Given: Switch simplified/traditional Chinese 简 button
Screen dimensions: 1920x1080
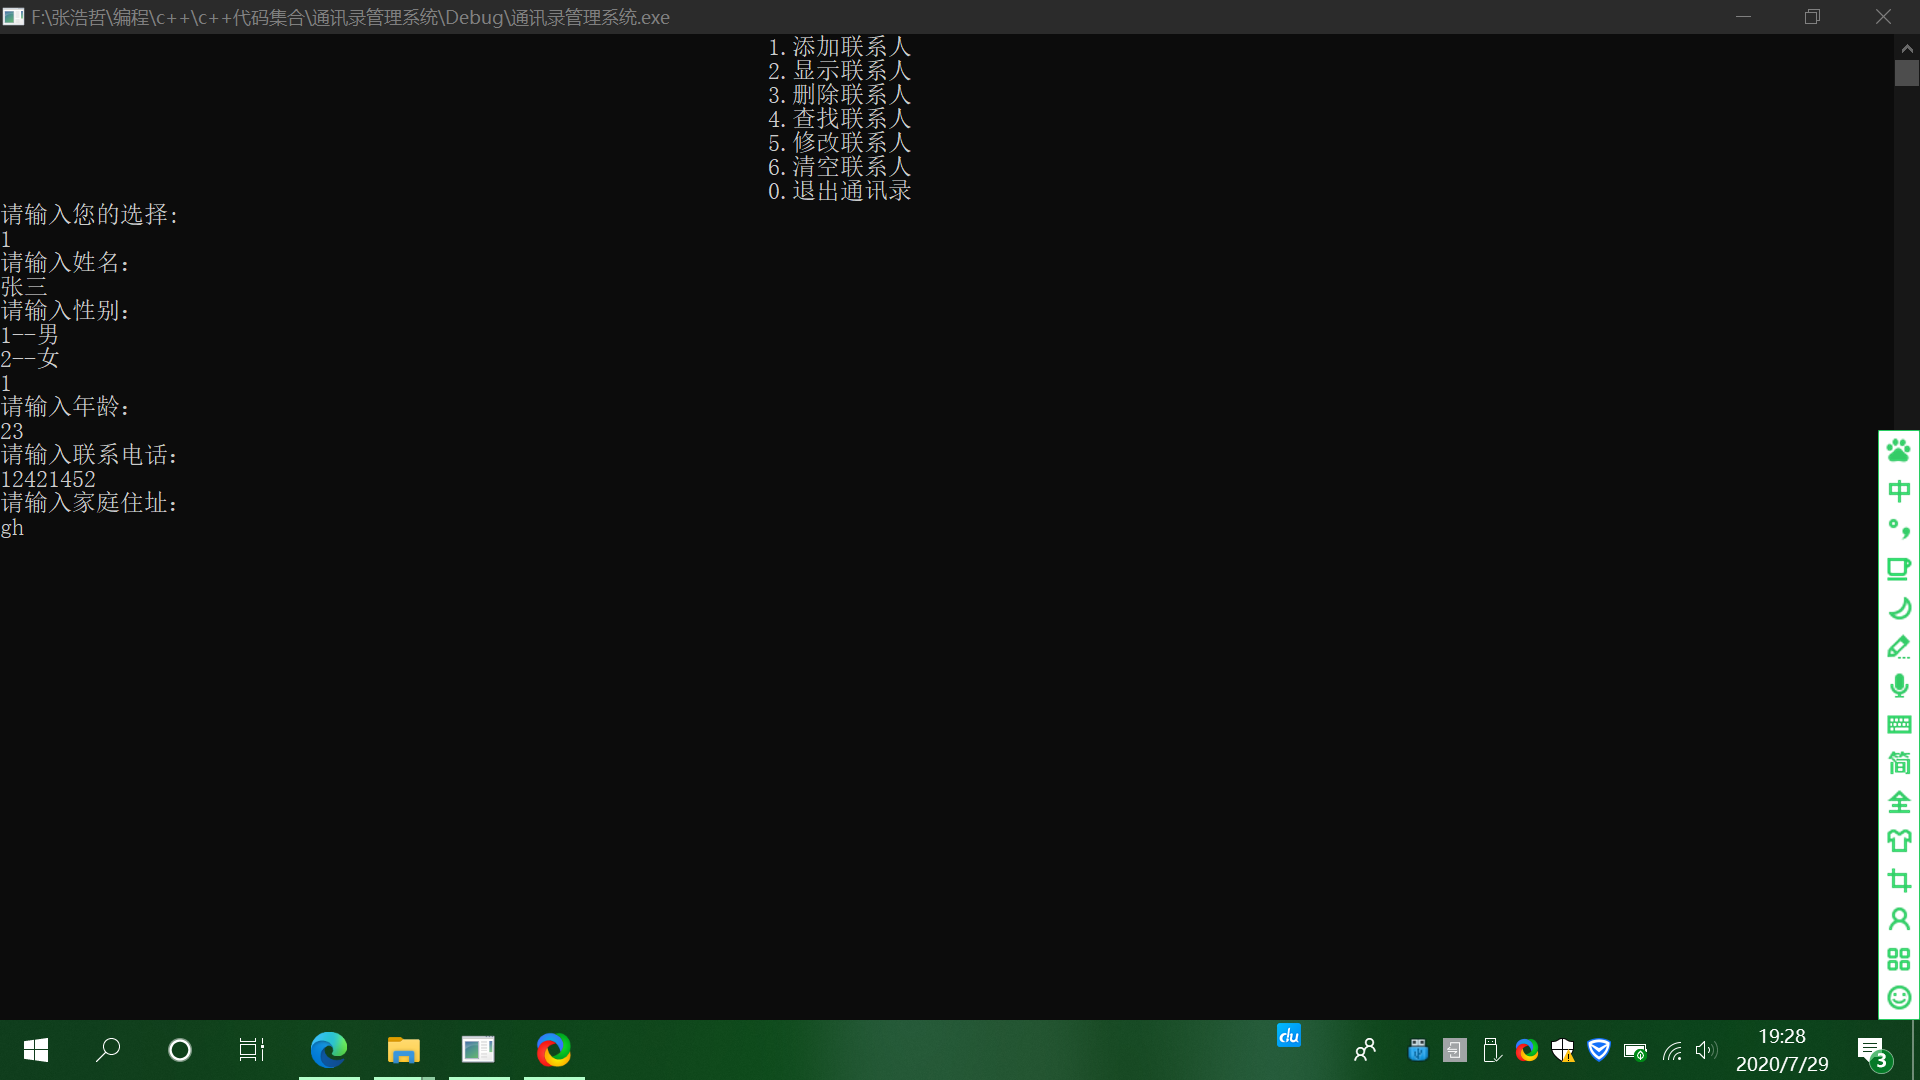Looking at the screenshot, I should (1898, 763).
